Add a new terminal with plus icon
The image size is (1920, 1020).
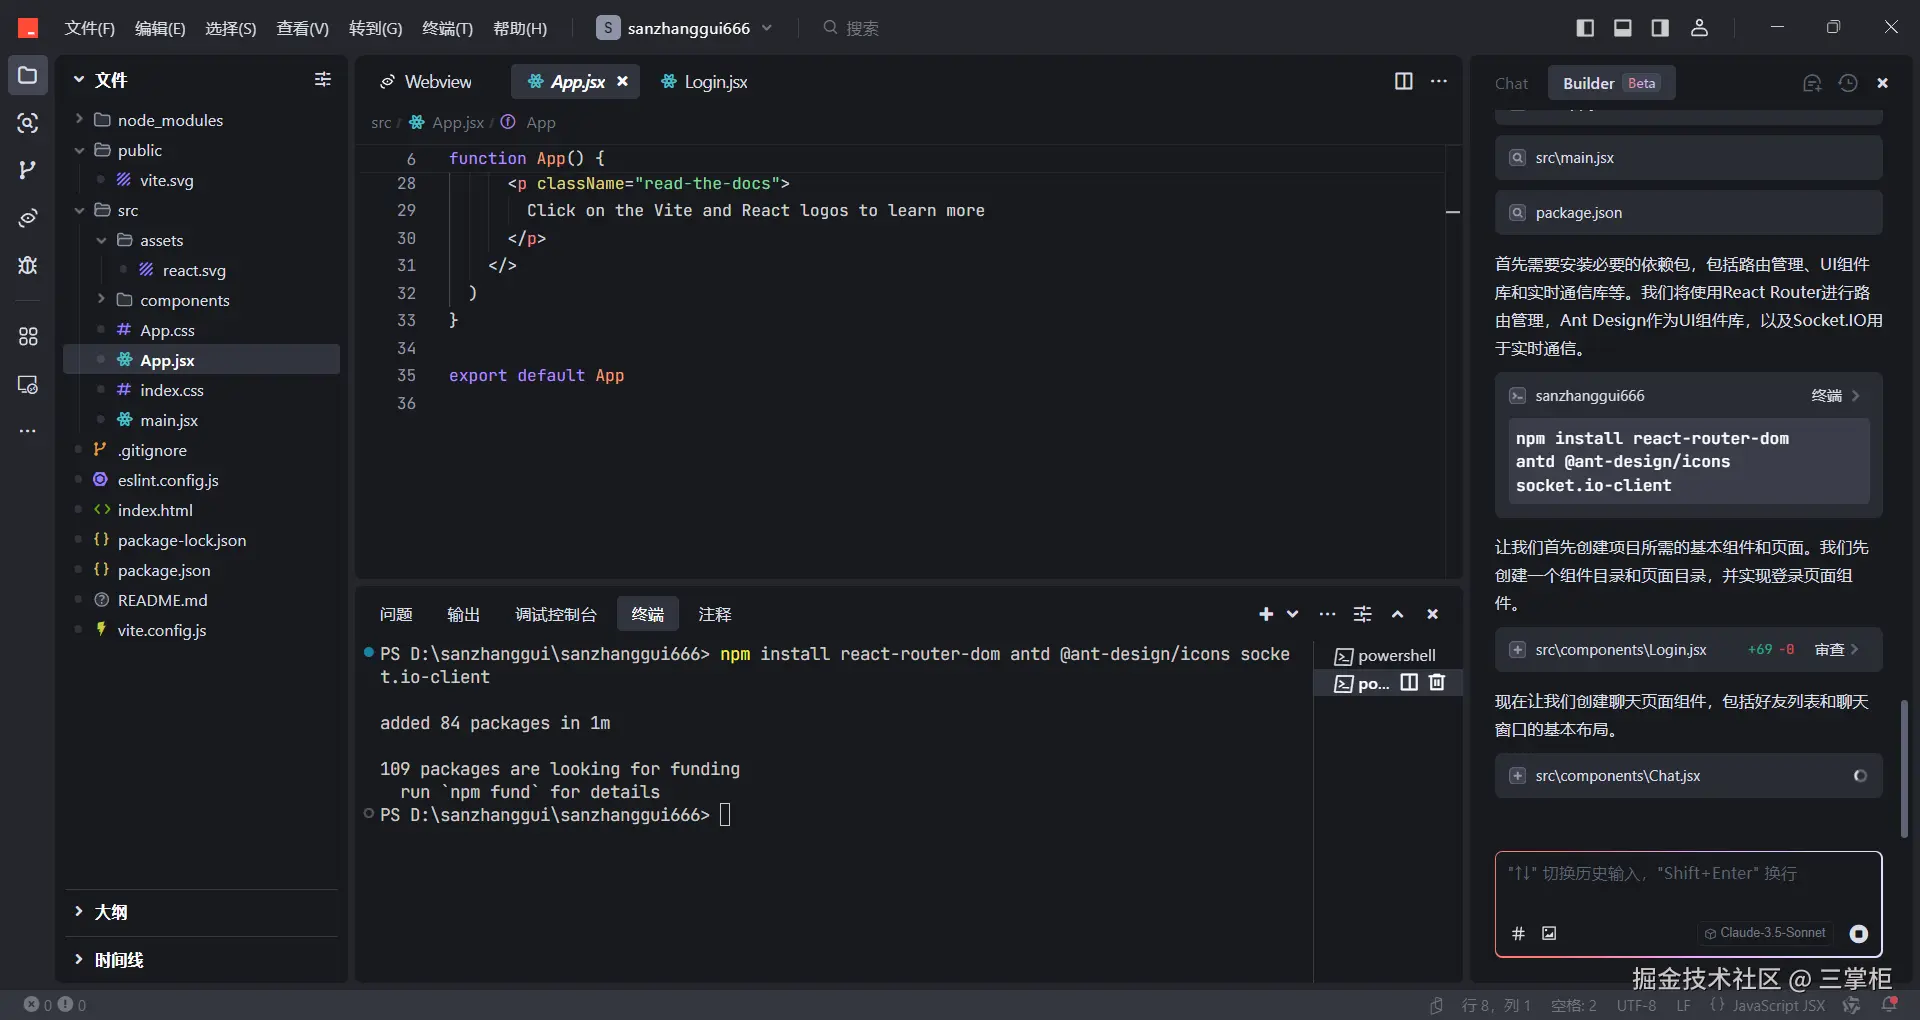[1266, 614]
